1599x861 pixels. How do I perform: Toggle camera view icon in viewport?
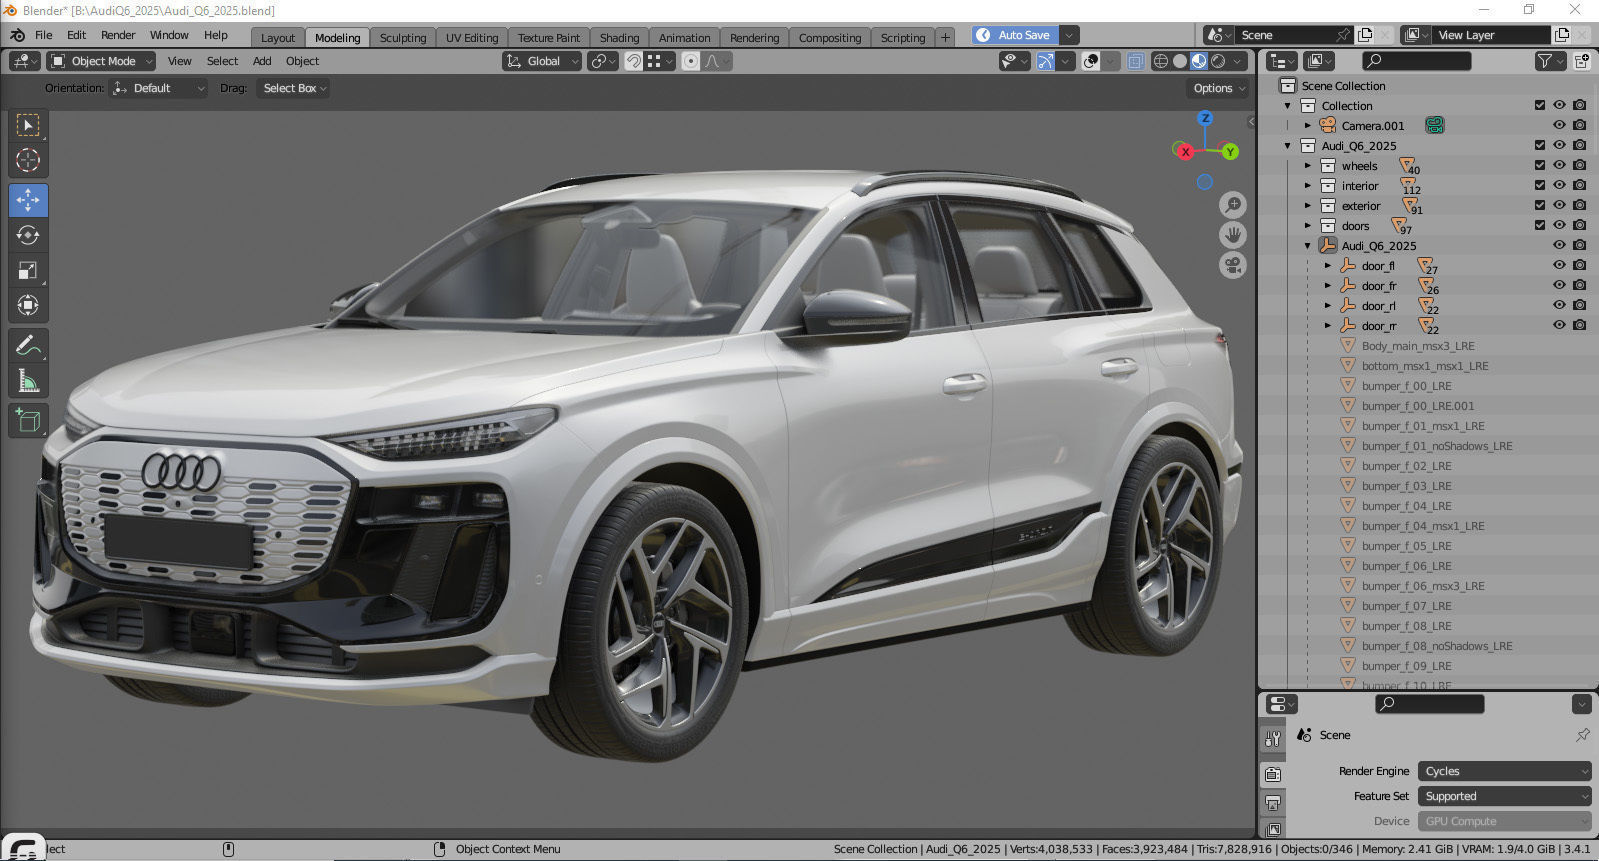pyautogui.click(x=1233, y=266)
